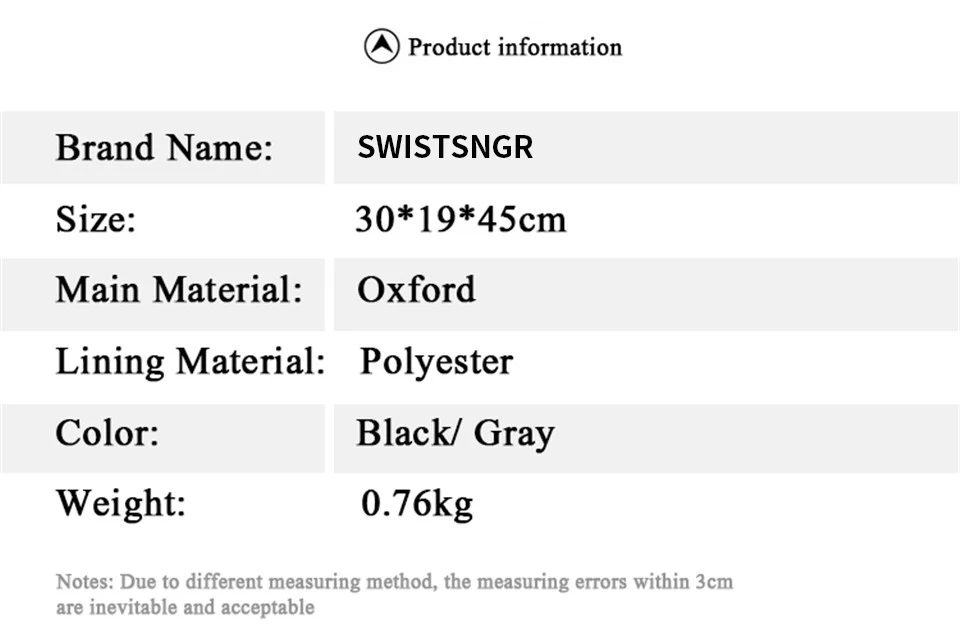Viewport: 960px width, 633px height.
Task: Click the "Product information" heading text
Action: tap(515, 47)
